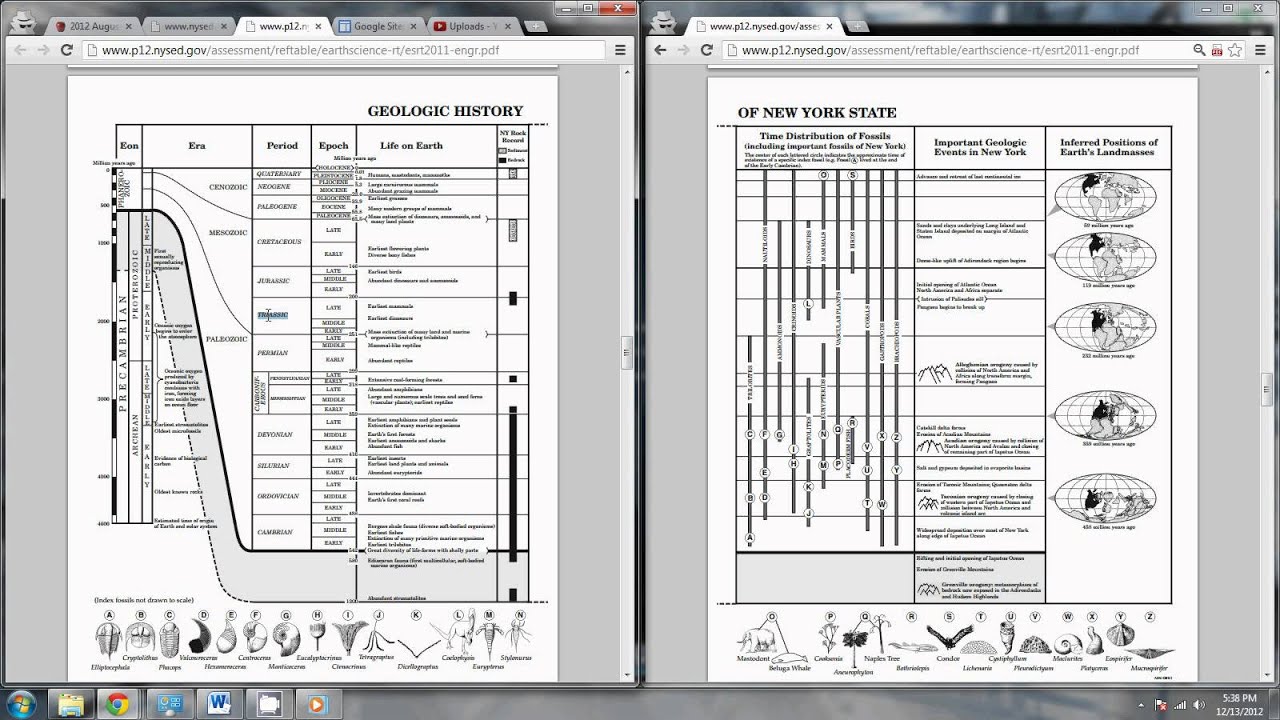Click the 59 million years ago globe
Image resolution: width=1280 pixels, height=720 pixels.
(1107, 195)
